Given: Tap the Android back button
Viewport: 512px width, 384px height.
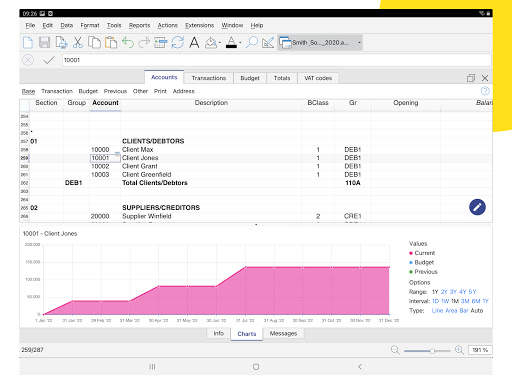Looking at the screenshot, I should click(x=360, y=367).
